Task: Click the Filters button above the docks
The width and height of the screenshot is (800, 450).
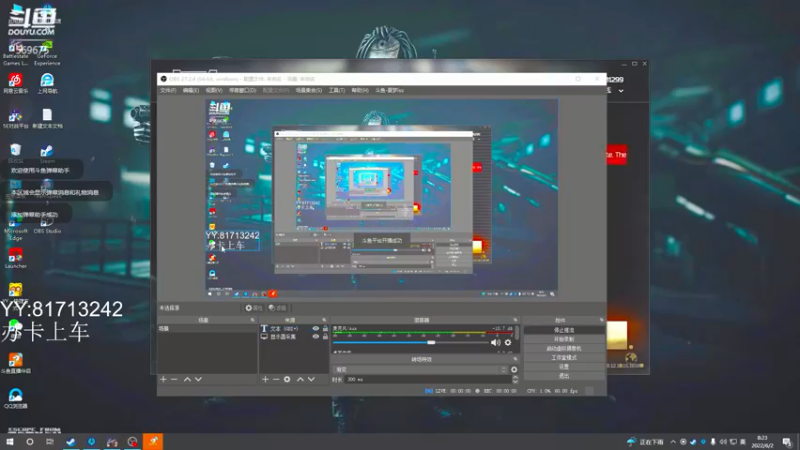Action: tap(278, 308)
